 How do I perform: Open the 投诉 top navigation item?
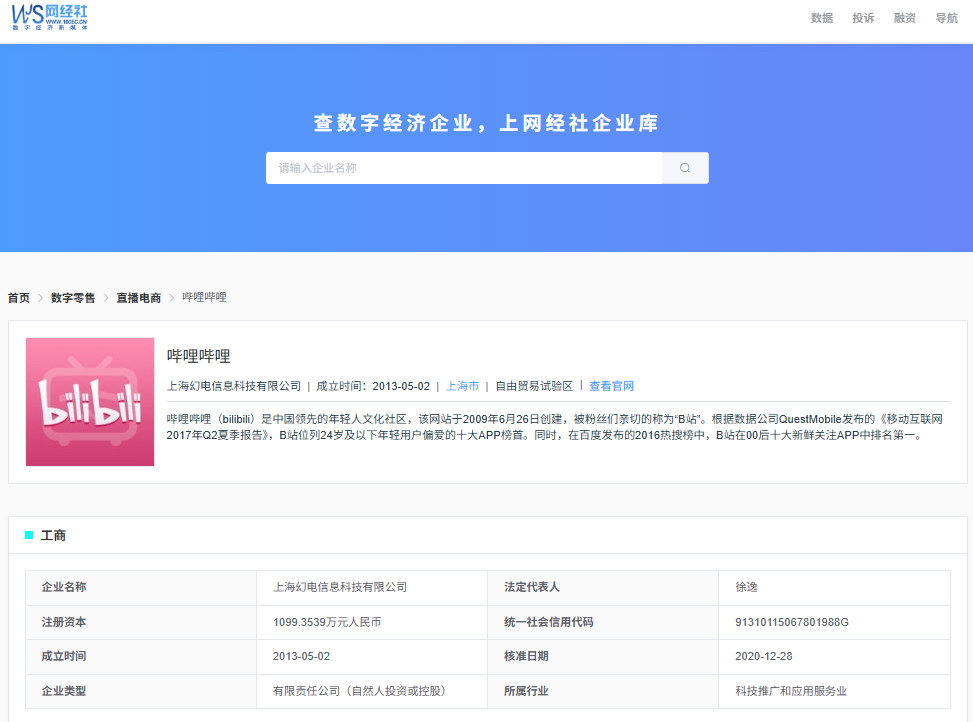[x=863, y=18]
